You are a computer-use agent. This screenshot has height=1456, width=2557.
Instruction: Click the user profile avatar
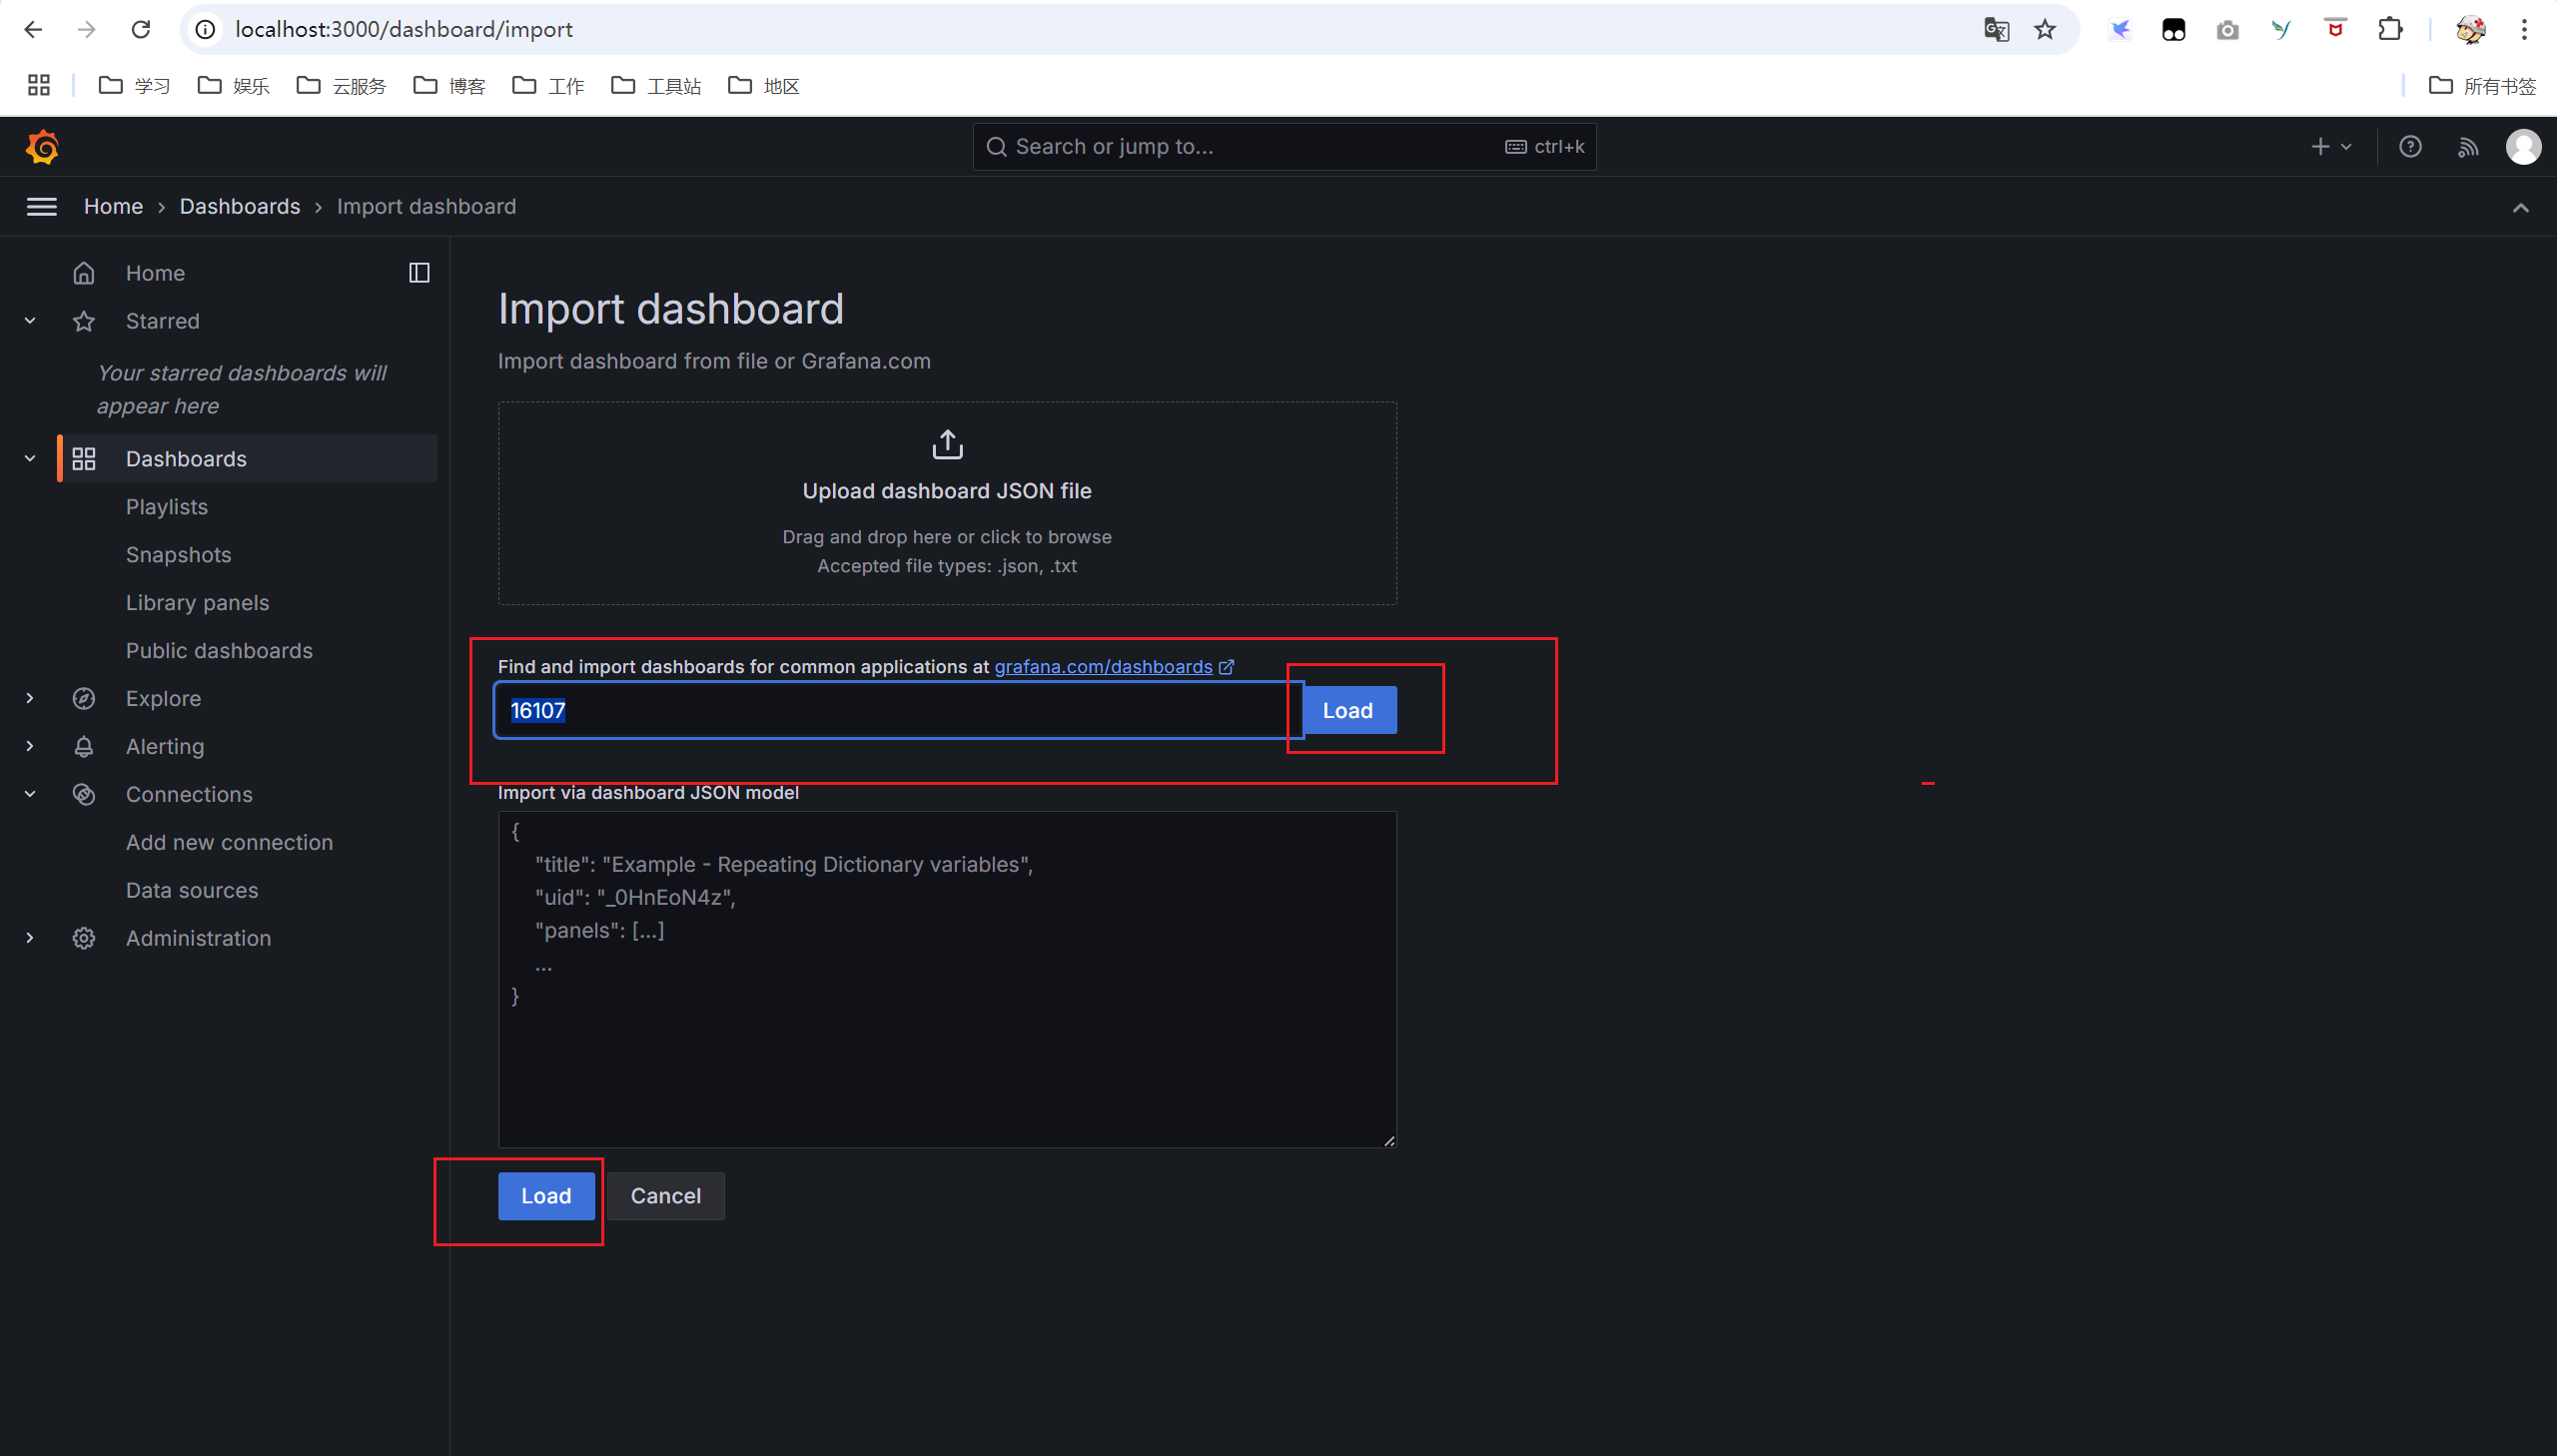point(2523,147)
